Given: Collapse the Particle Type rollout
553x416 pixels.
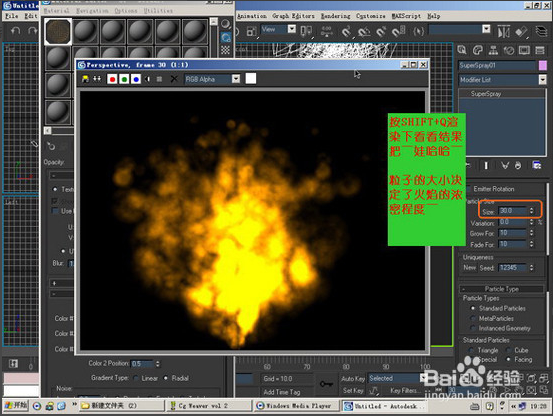Looking at the screenshot, I should [x=502, y=289].
